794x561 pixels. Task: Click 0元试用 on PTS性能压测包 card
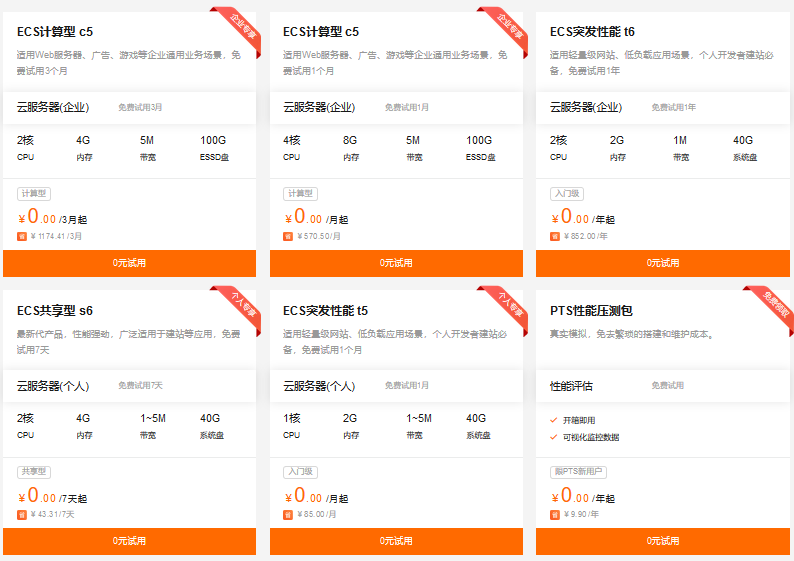coord(663,541)
